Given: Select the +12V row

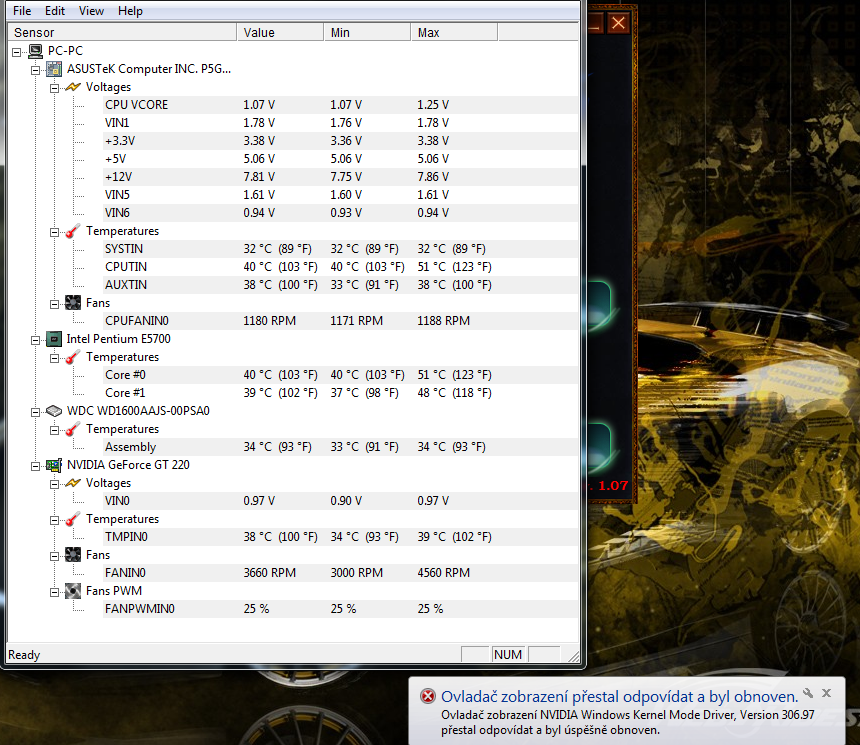Looking at the screenshot, I should (340, 177).
